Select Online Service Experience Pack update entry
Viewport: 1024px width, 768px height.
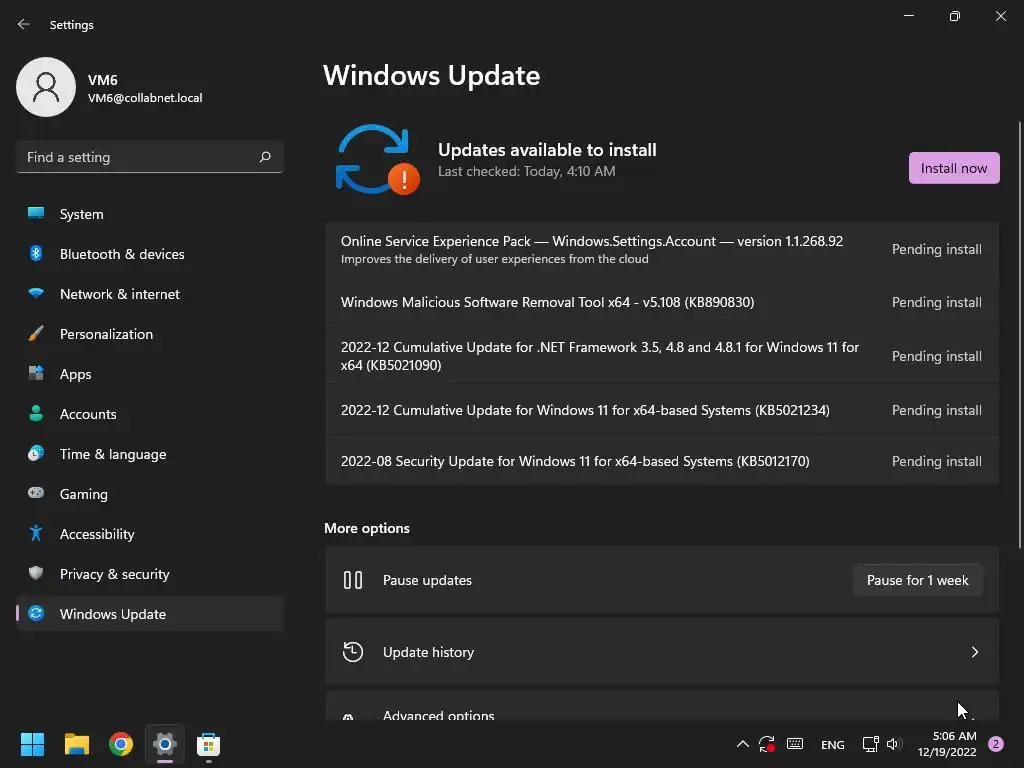pos(662,249)
